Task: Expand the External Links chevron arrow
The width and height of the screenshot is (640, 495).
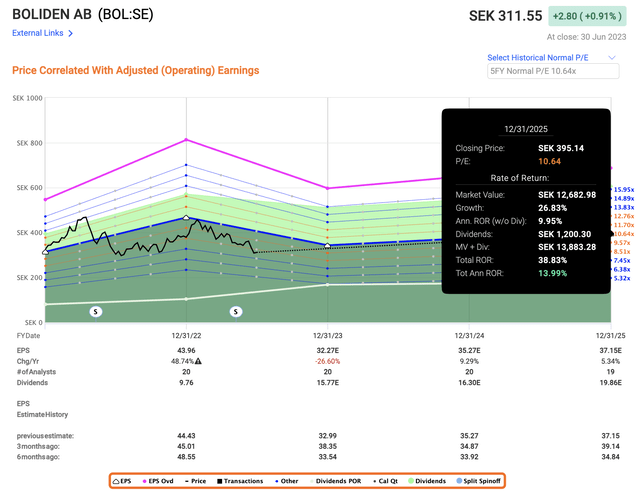Action: click(x=71, y=33)
